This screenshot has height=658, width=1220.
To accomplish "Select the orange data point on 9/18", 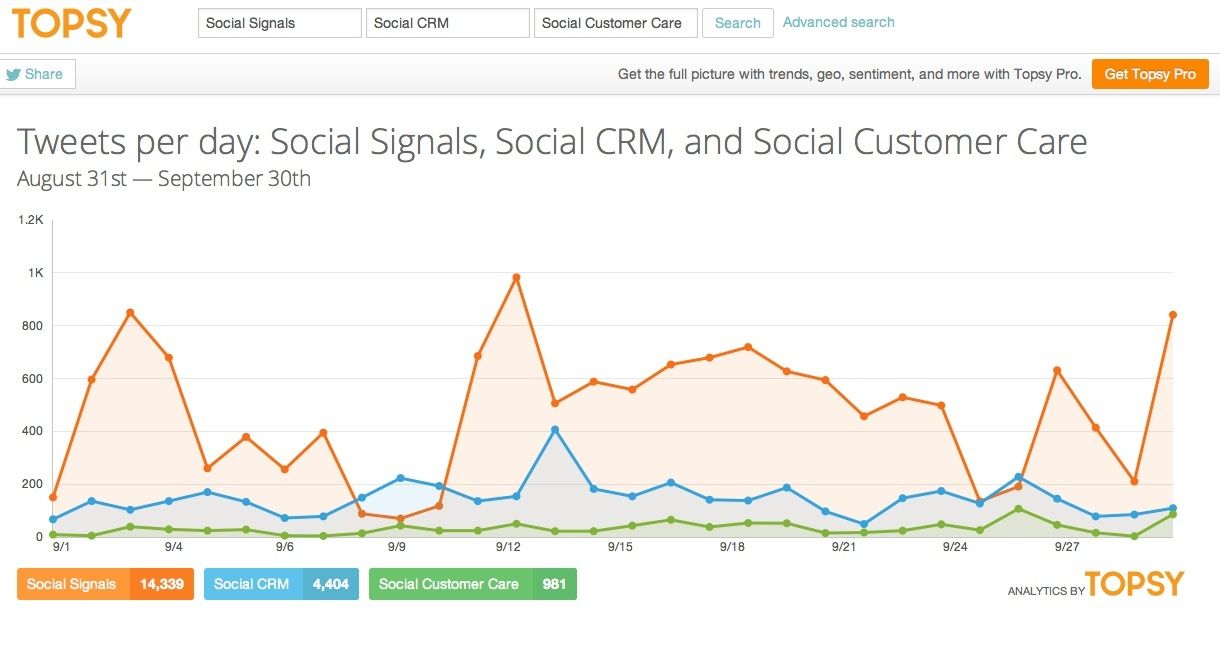I will (x=748, y=347).
